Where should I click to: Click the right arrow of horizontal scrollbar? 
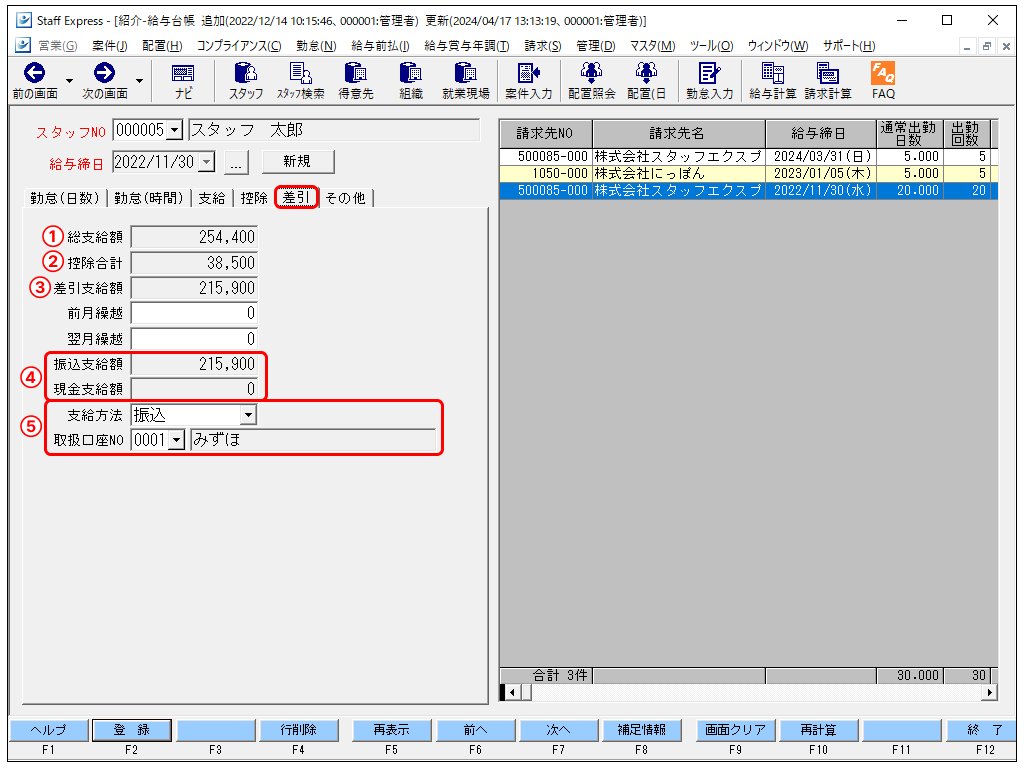coord(990,692)
